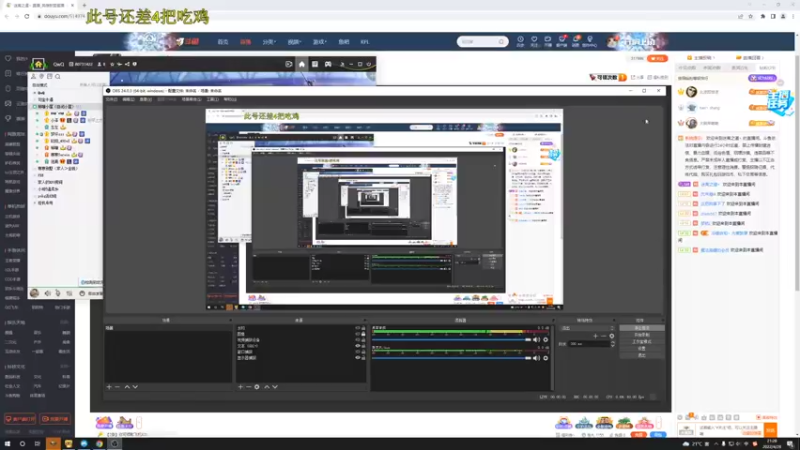Toggle visibility of display capture source

coord(358,358)
